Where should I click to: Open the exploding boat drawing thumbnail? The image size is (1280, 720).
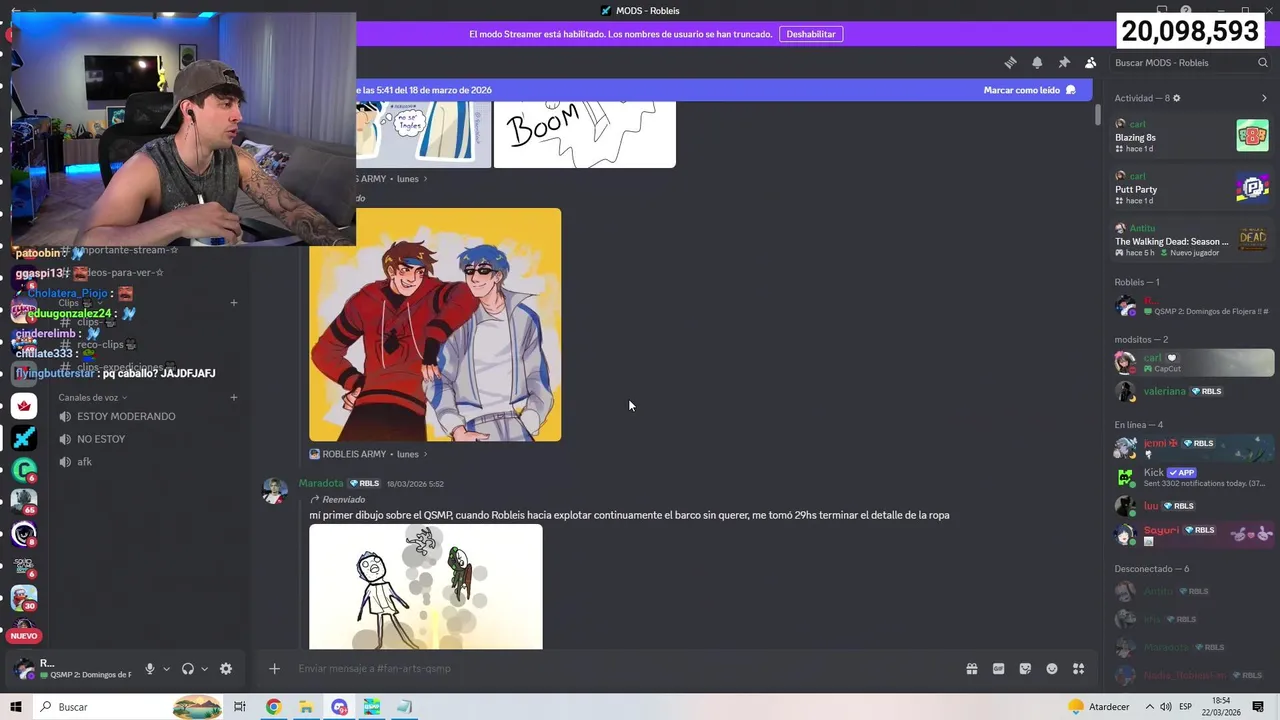click(426, 587)
